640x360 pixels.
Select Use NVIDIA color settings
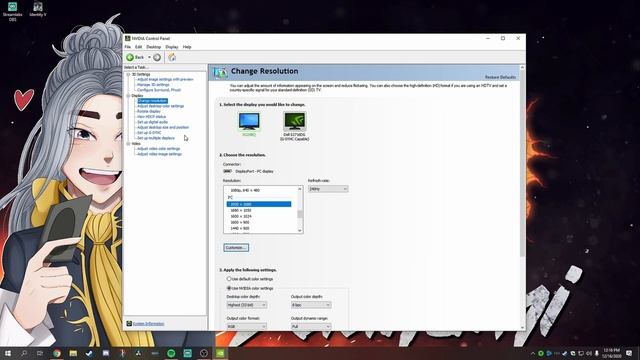[x=250, y=289]
